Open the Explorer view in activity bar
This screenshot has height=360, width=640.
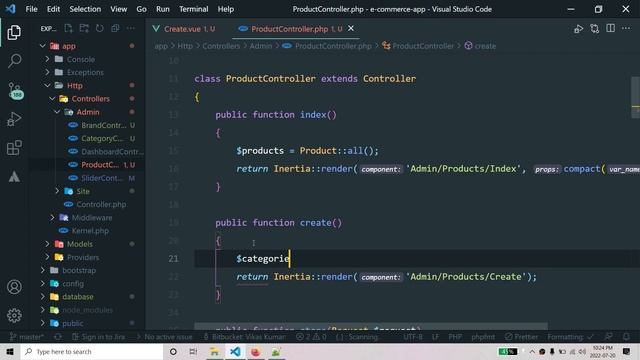click(14, 33)
